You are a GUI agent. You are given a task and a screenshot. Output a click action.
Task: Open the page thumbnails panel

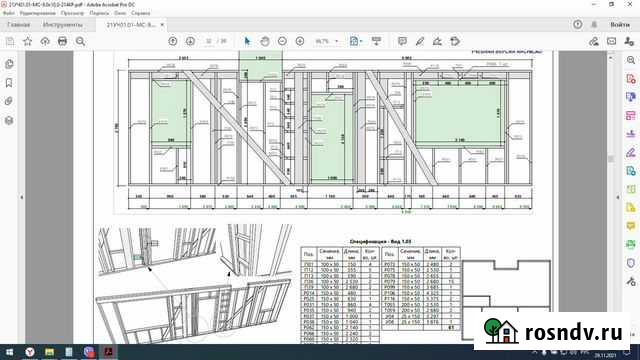(9, 64)
